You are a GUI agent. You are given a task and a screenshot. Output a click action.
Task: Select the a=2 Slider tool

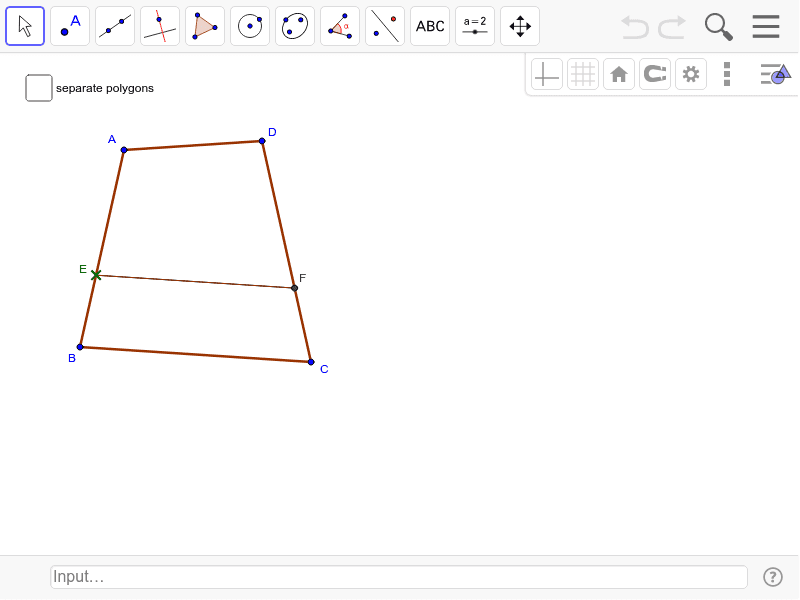(x=475, y=26)
